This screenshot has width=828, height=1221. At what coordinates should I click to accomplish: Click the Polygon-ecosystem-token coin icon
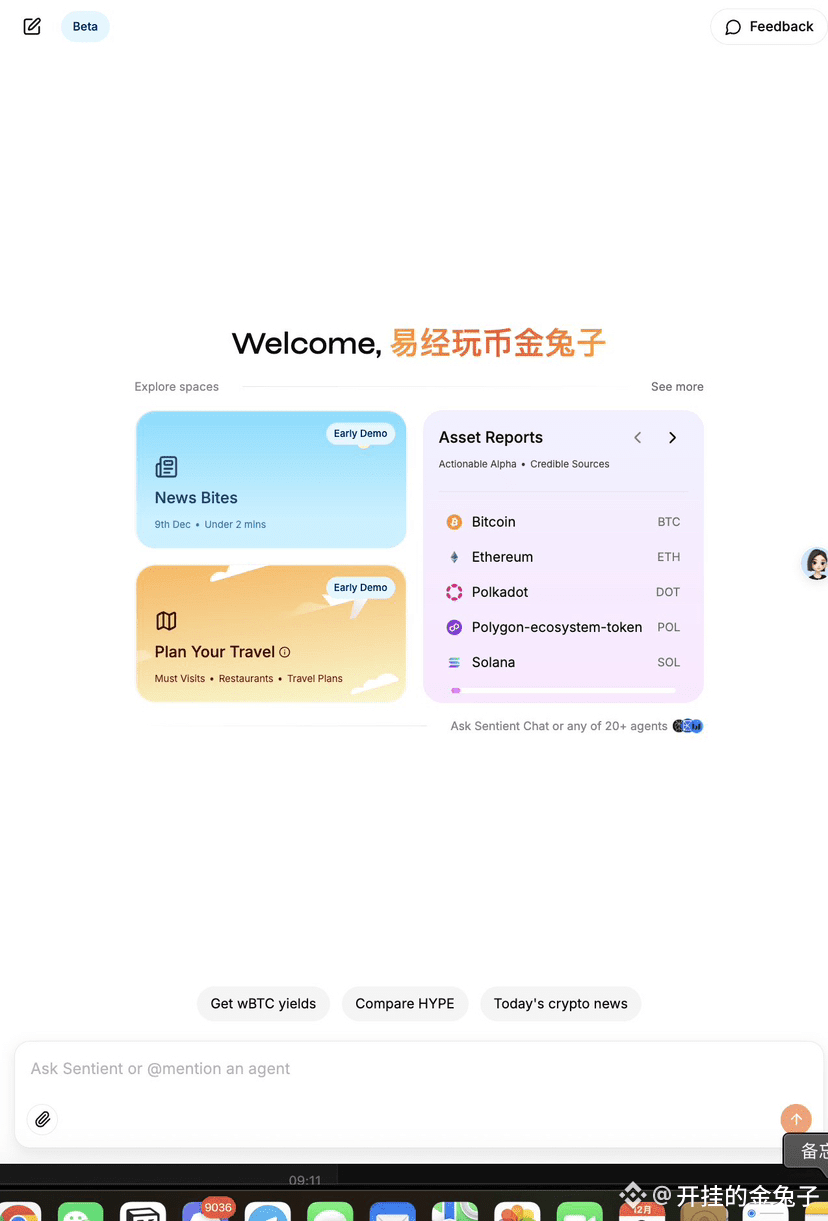(454, 627)
